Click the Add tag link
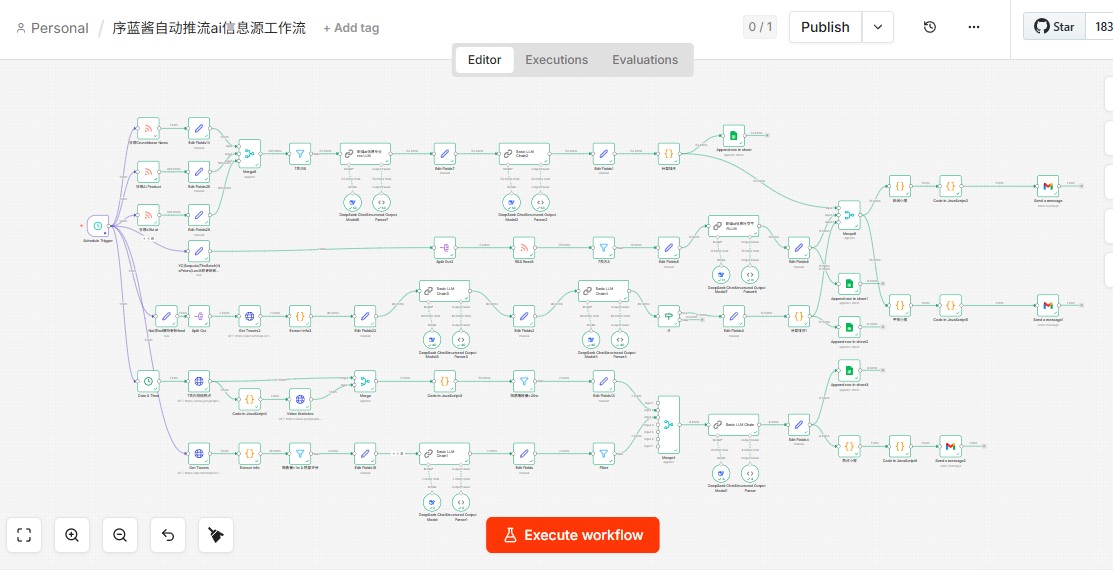This screenshot has height=574, width=1113. [351, 28]
